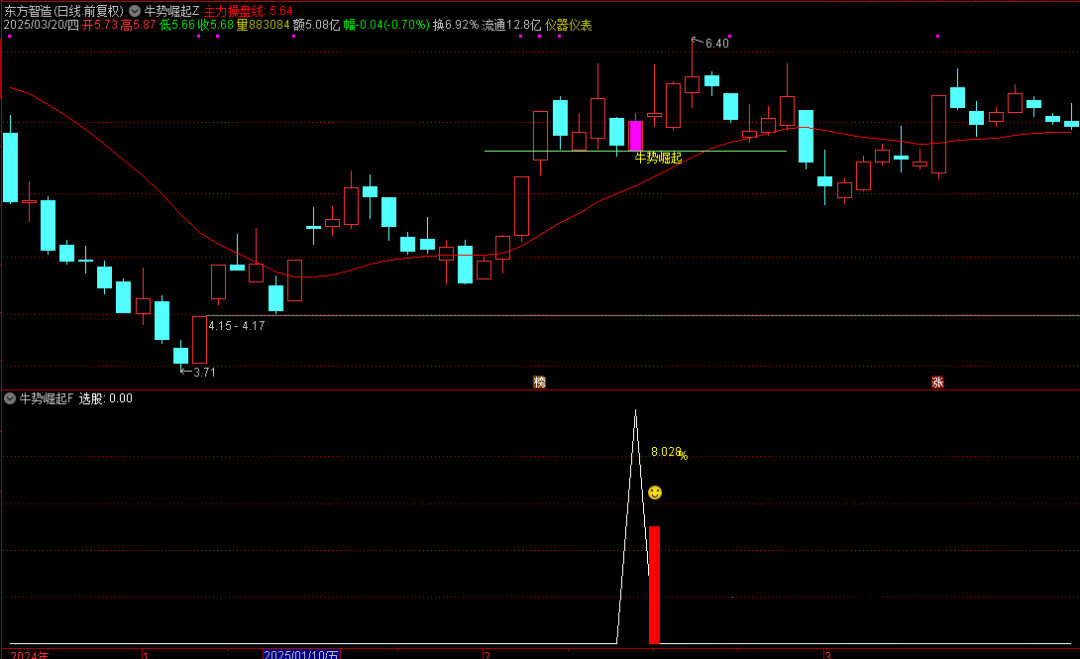Click the 主力操盘线 indicator label
Screen dimensions: 1080x659
click(236, 10)
